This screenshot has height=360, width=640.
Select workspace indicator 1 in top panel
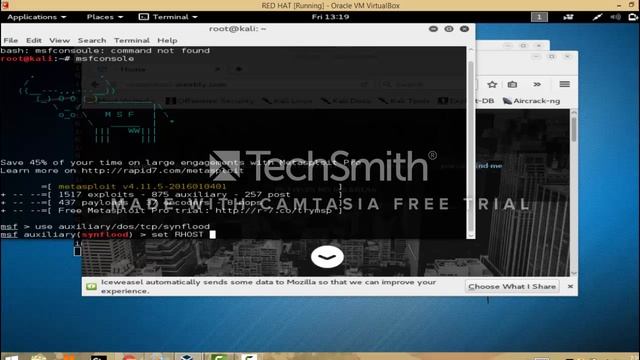pos(539,17)
